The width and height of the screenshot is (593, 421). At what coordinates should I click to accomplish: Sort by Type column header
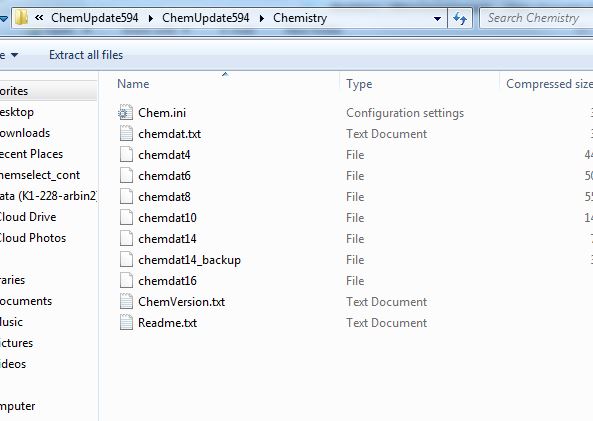[x=359, y=84]
